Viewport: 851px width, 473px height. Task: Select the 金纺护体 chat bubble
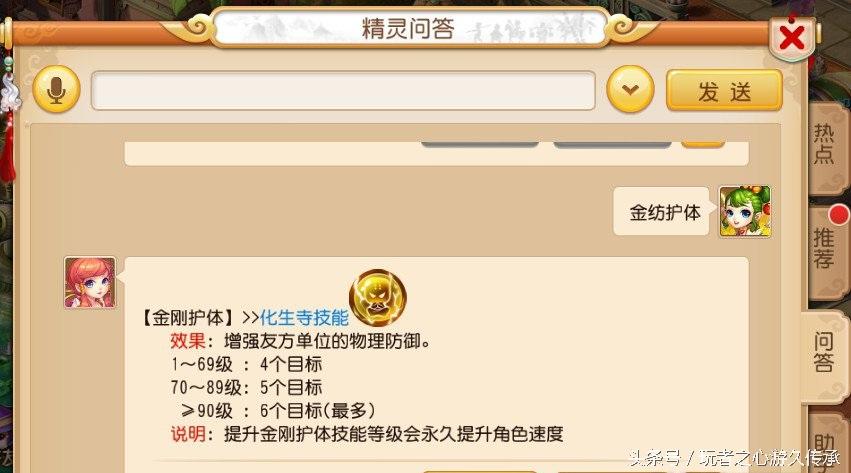pos(662,212)
